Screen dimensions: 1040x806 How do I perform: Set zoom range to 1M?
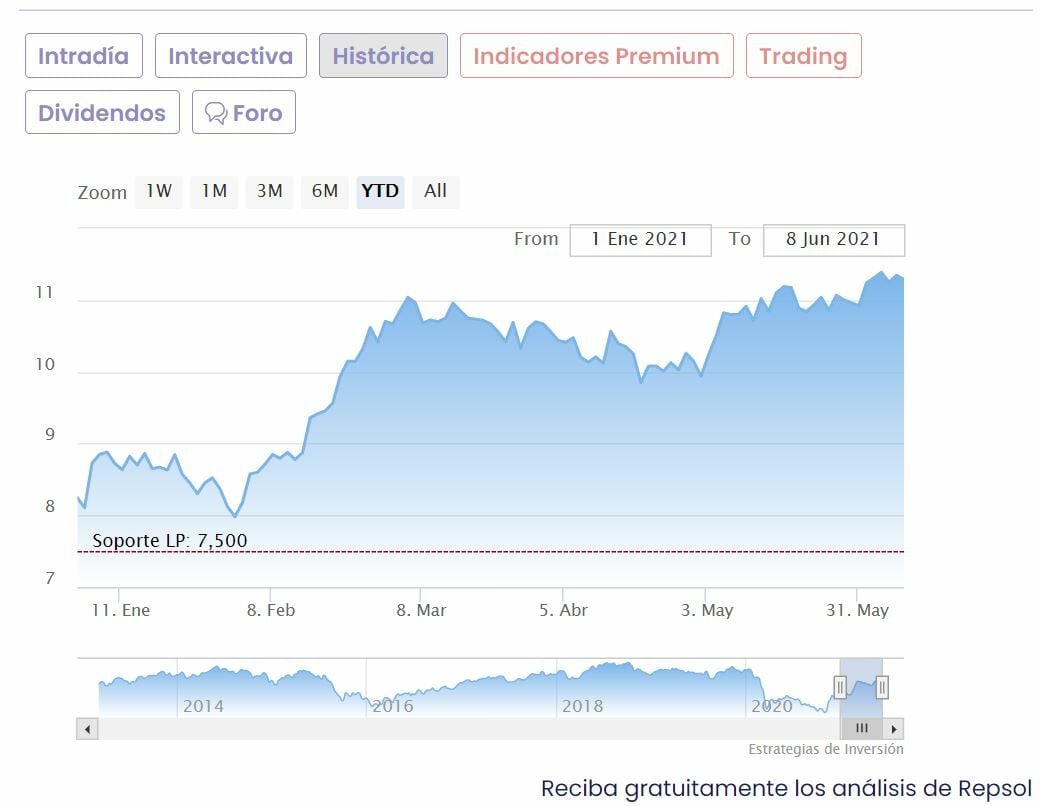[x=214, y=190]
